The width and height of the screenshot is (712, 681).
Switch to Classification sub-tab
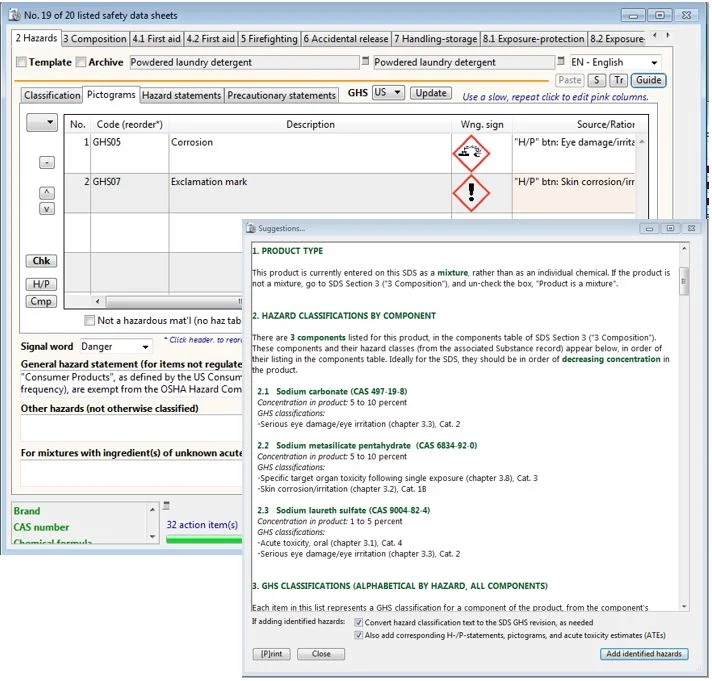(52, 95)
